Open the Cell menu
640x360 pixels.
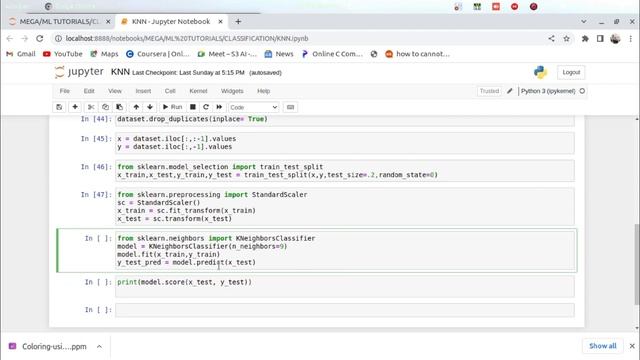[x=170, y=91]
